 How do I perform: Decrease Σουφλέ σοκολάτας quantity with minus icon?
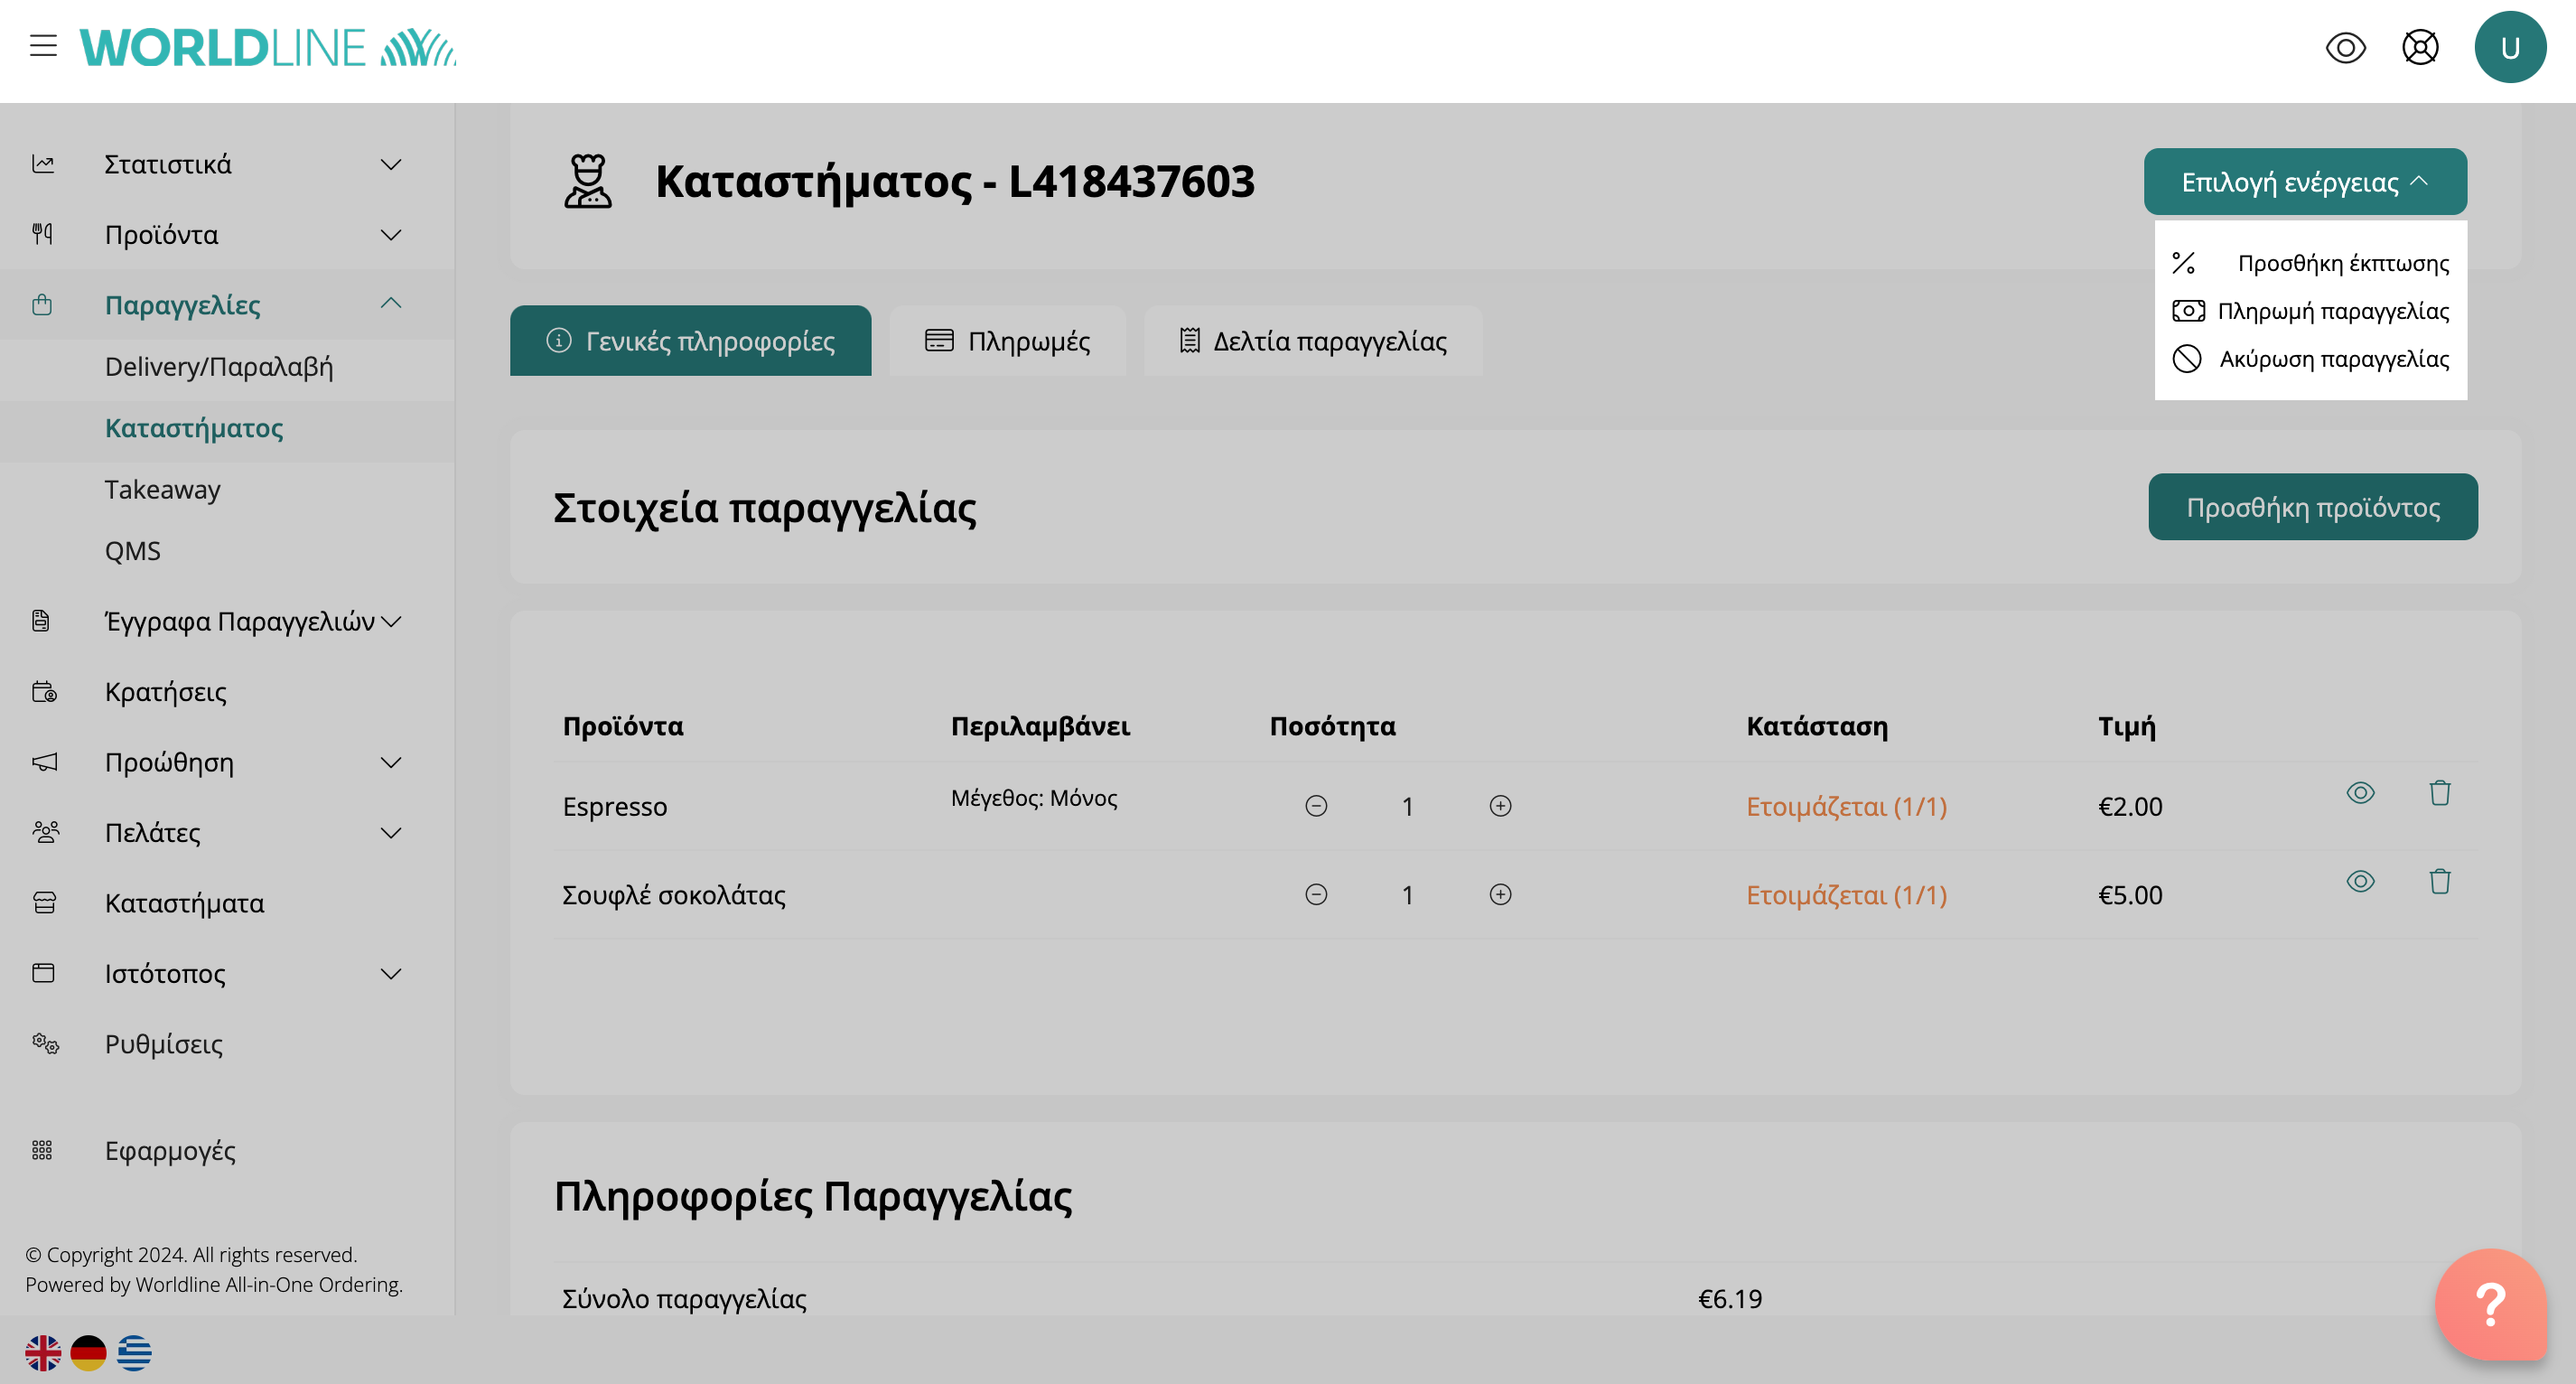pos(1316,894)
